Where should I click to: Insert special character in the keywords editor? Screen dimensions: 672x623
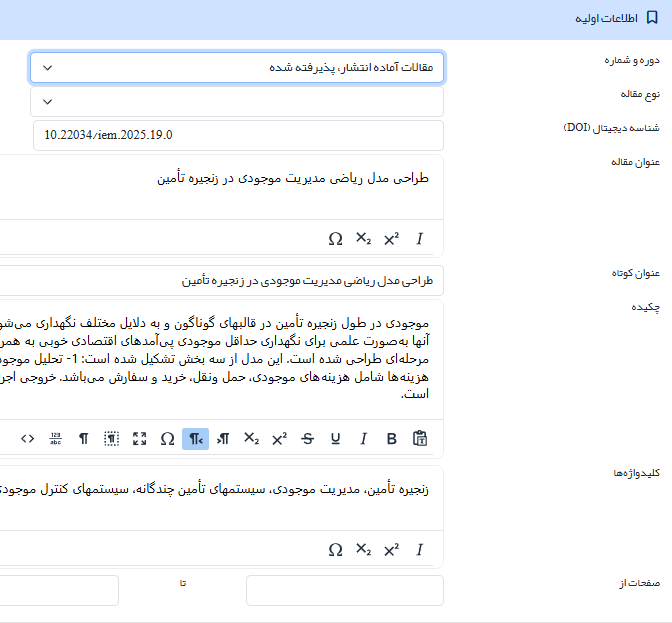pyautogui.click(x=335, y=549)
